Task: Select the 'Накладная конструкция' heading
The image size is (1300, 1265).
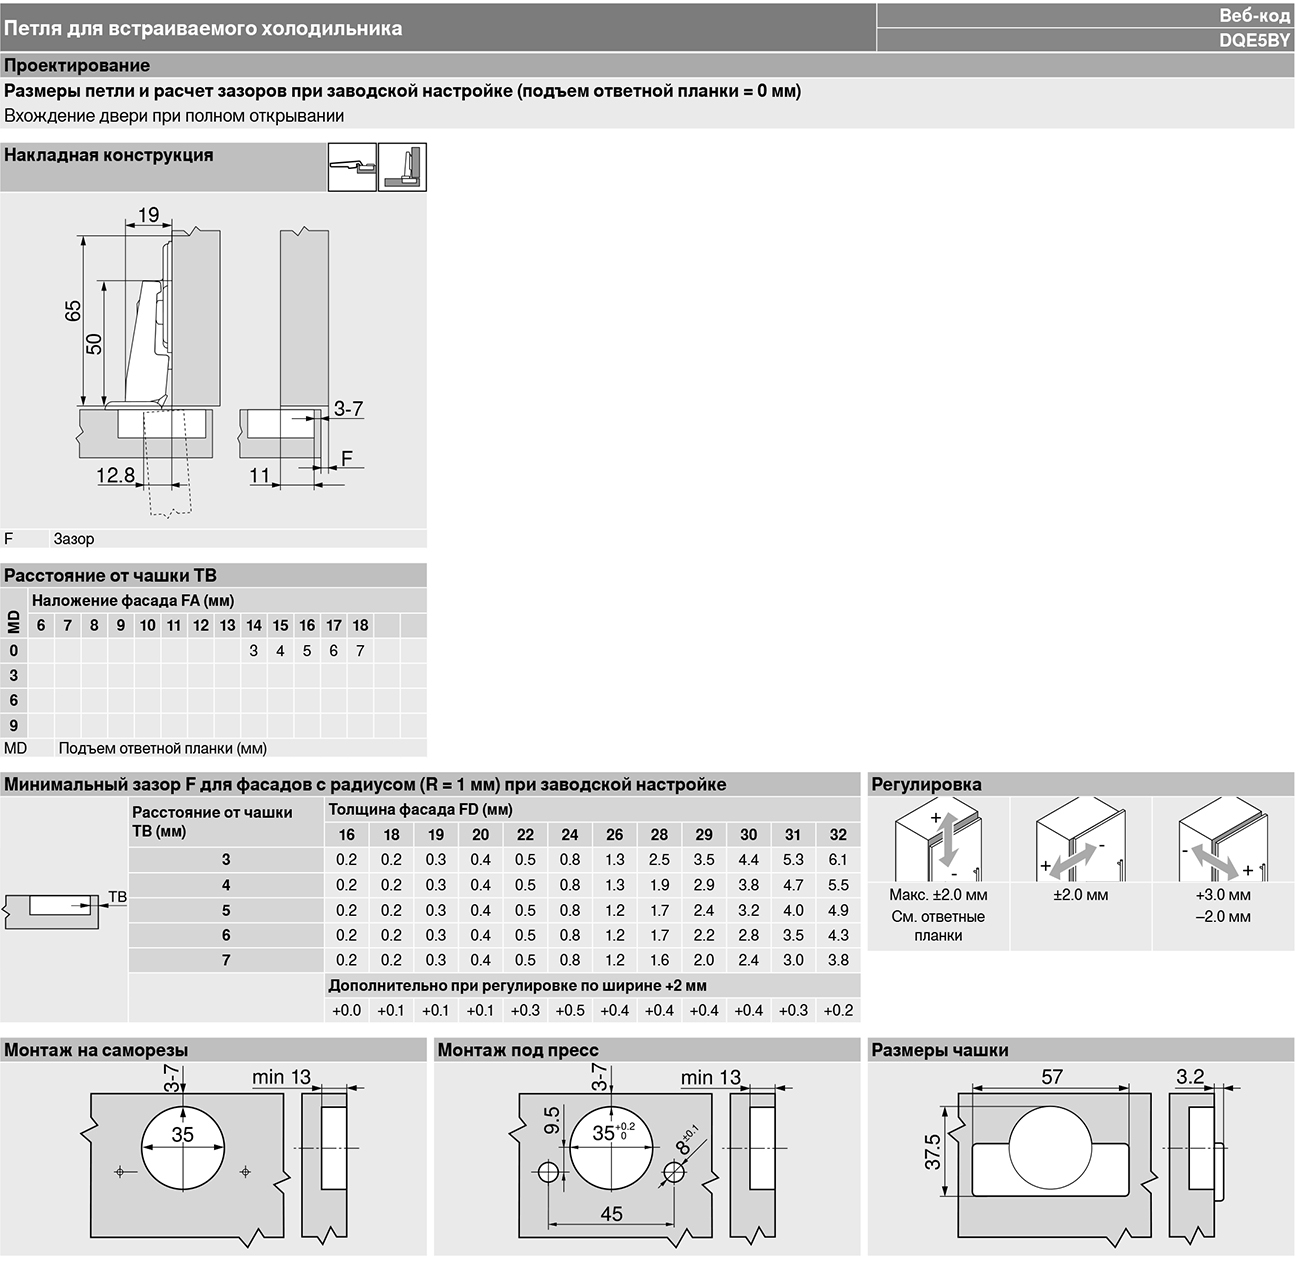Action: (x=109, y=156)
